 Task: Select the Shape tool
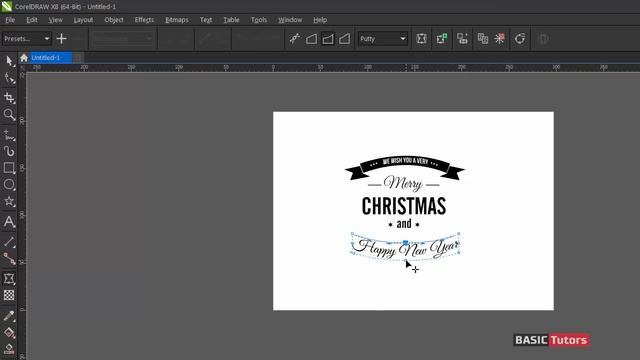click(9, 79)
